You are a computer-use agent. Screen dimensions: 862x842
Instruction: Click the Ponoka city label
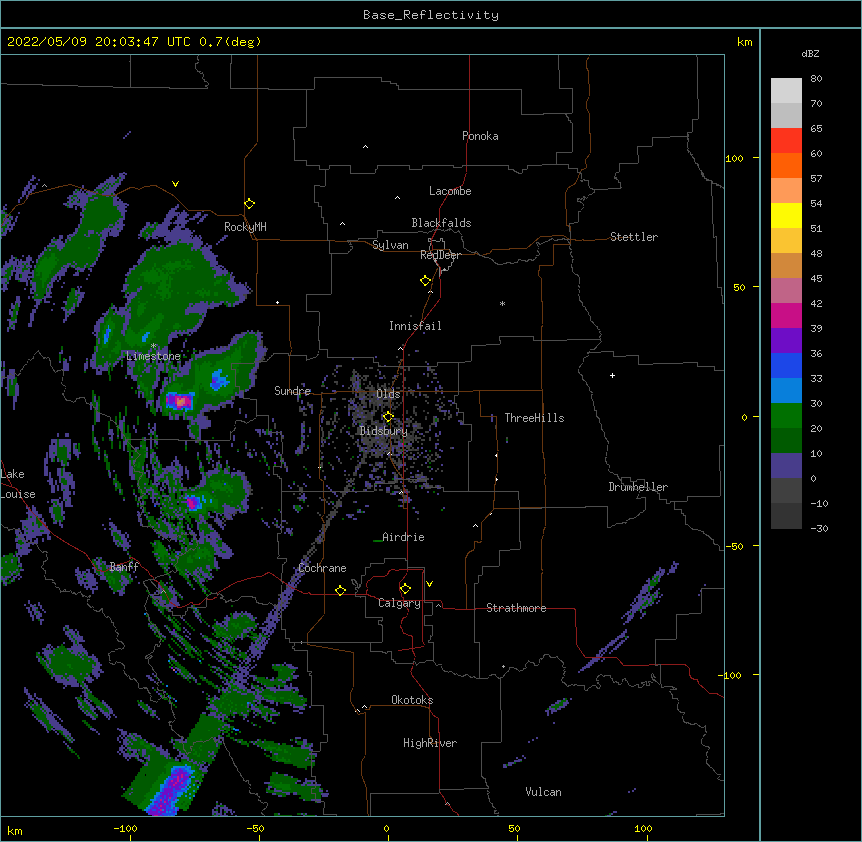tap(480, 136)
